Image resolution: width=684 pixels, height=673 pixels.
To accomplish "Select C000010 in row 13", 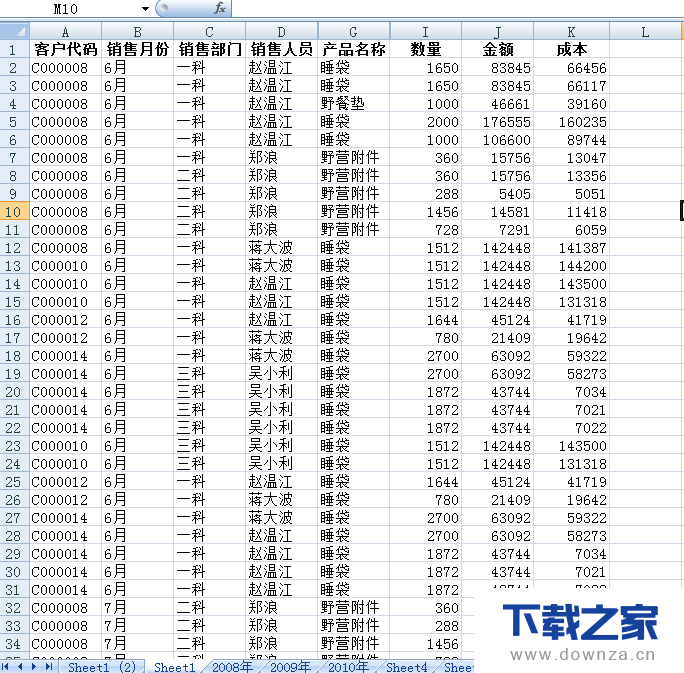I will [x=65, y=266].
